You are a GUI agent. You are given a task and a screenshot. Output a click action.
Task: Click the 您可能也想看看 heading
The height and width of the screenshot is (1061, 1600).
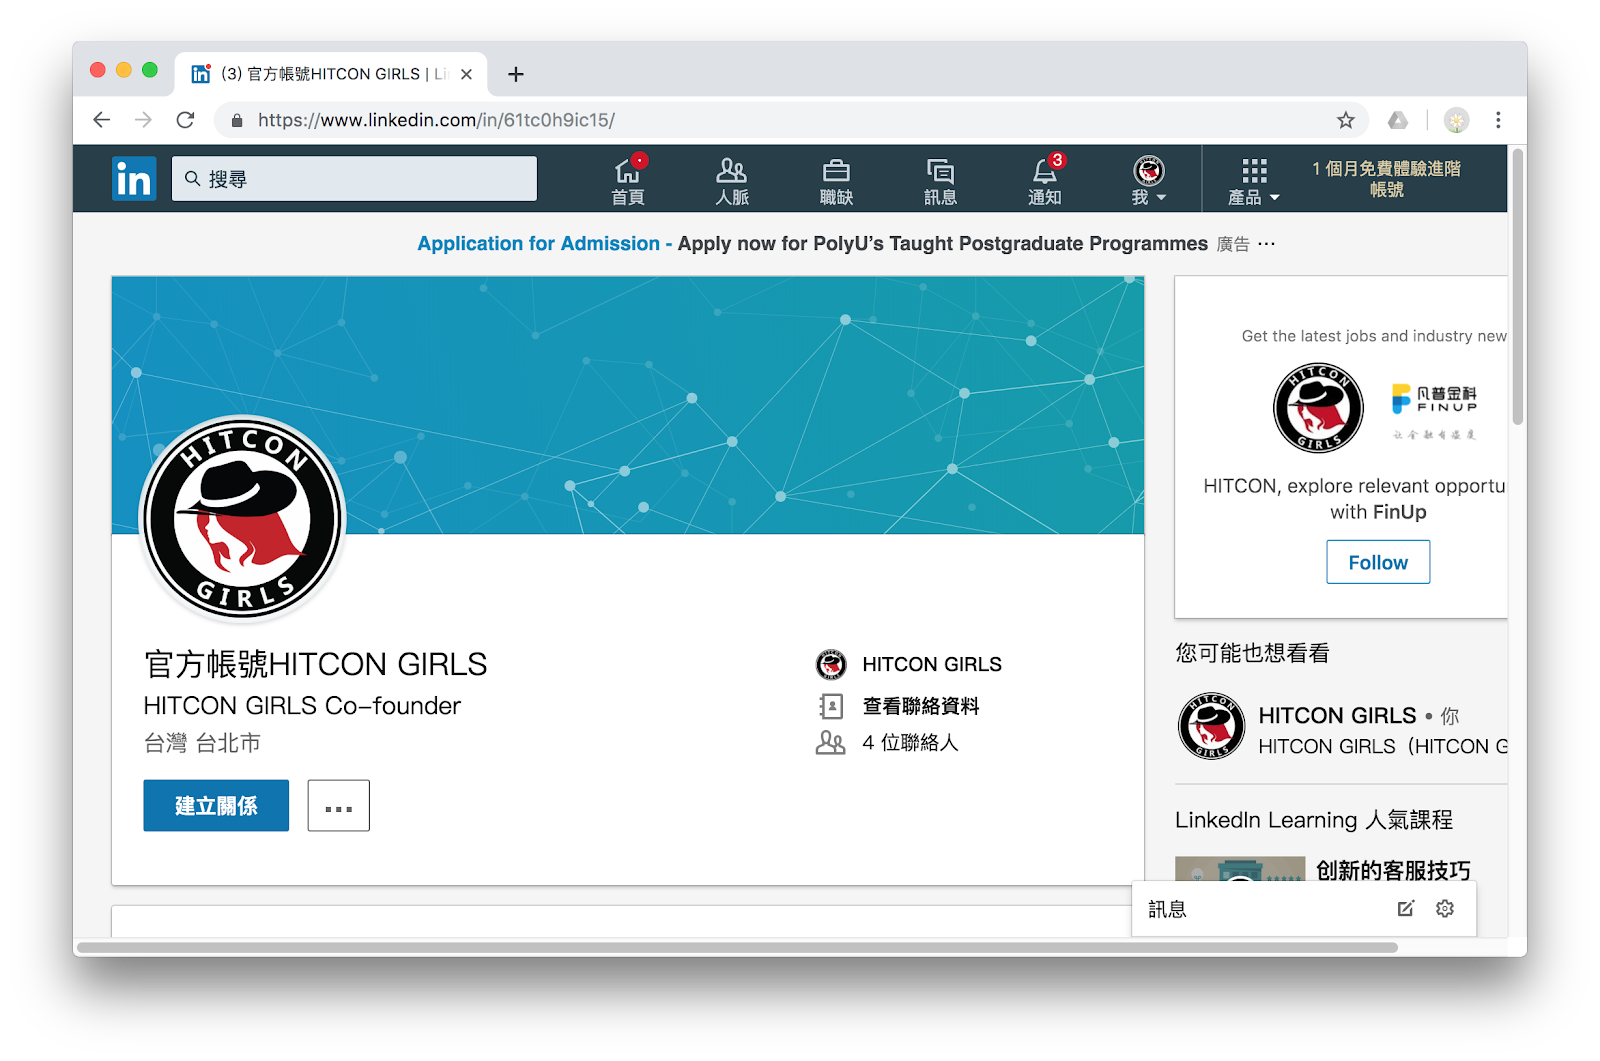tap(1252, 653)
